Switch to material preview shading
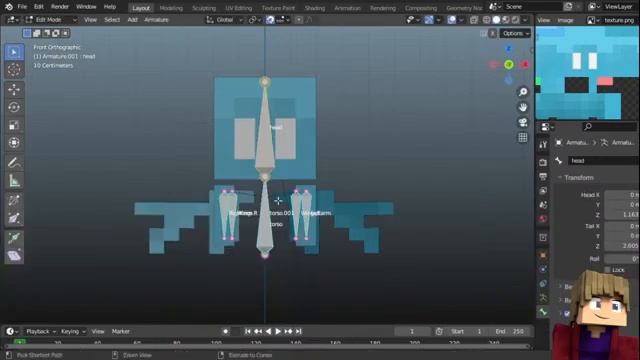640x360 pixels. point(506,20)
